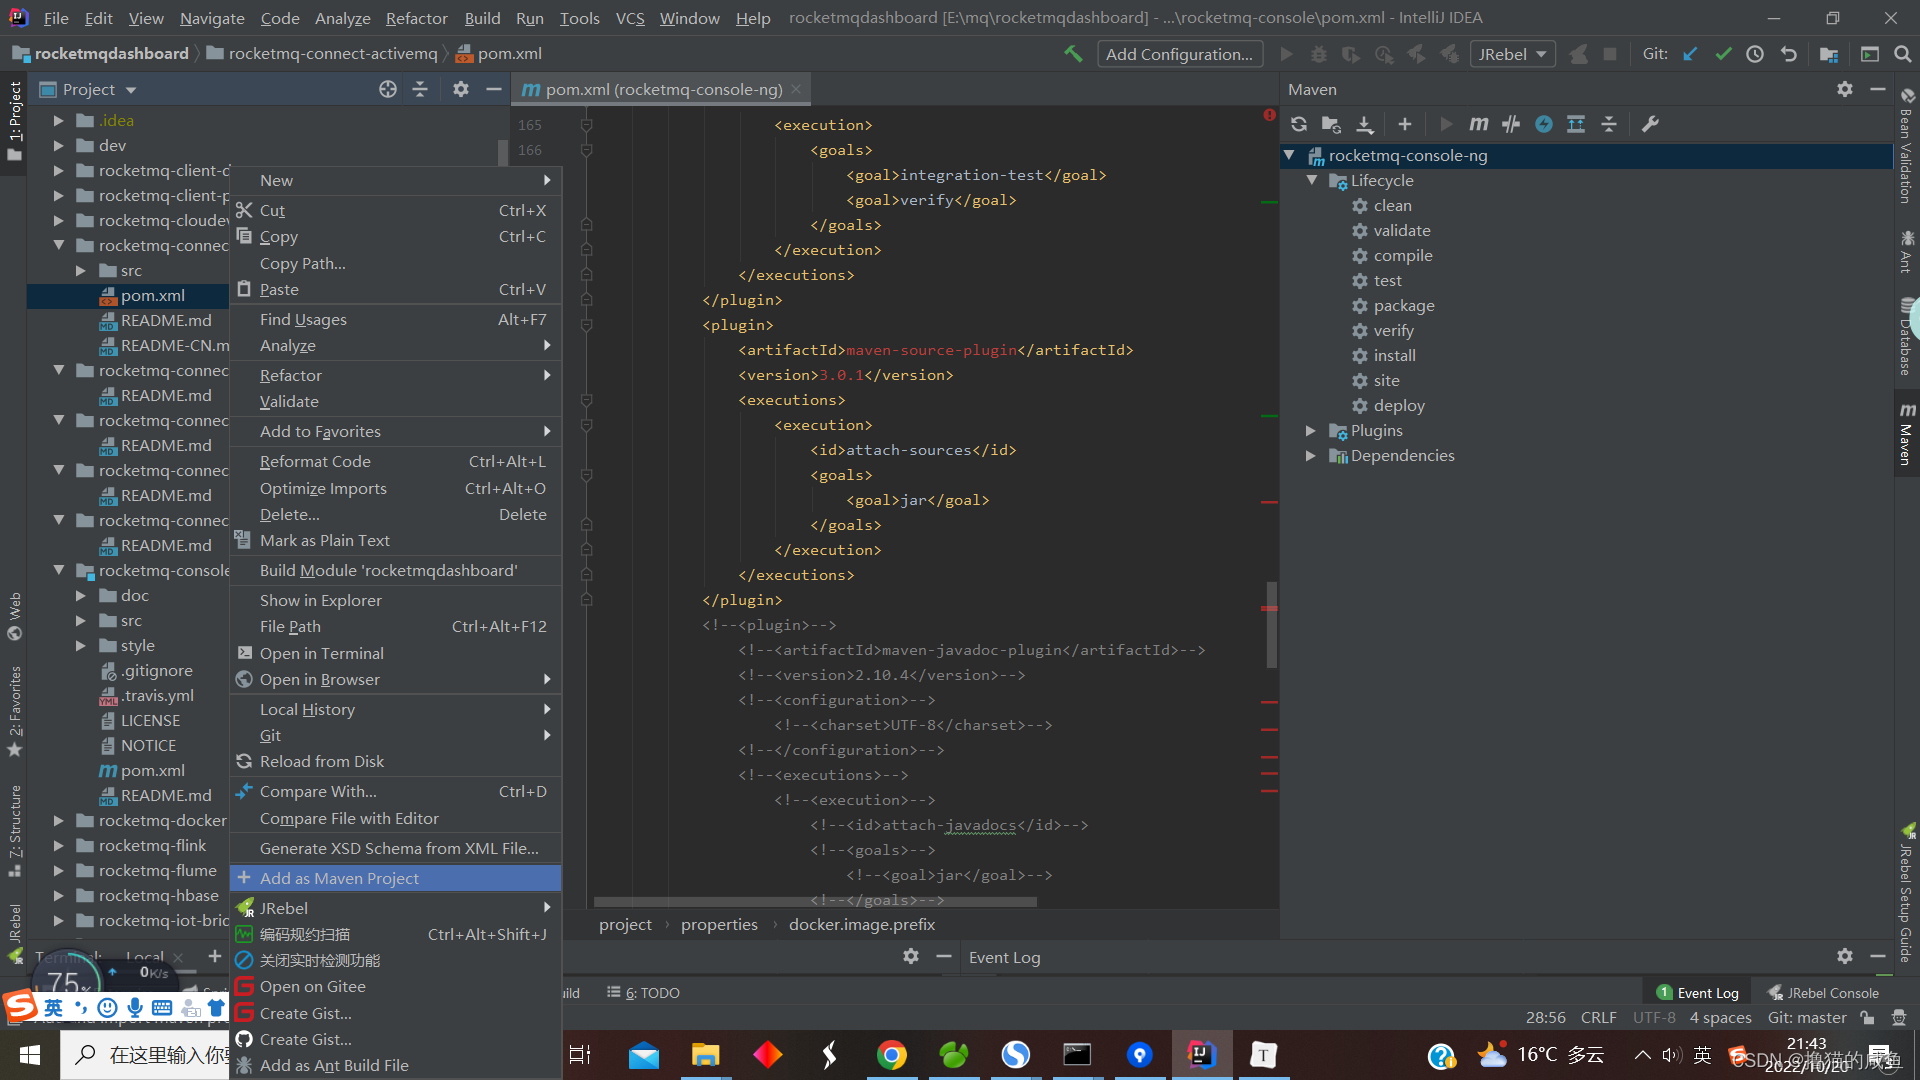The height and width of the screenshot is (1080, 1920).
Task: Click Execute Maven Goal m icon
Action: tap(1478, 124)
